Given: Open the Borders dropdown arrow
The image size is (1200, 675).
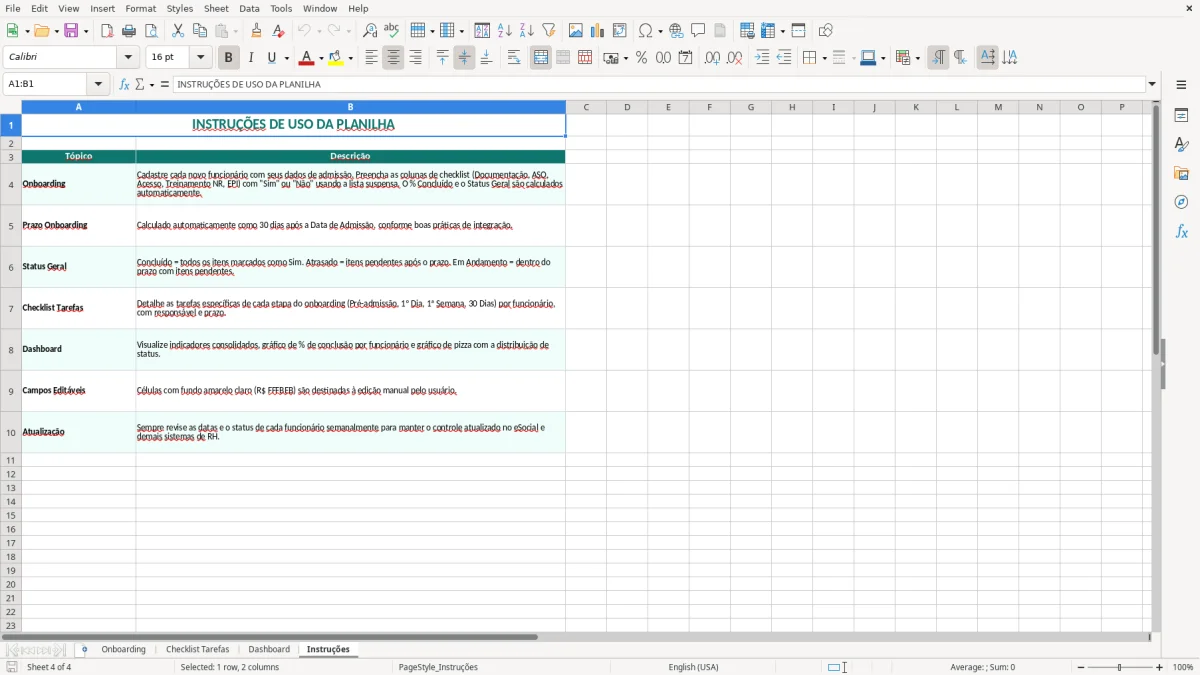Looking at the screenshot, I should click(x=823, y=59).
